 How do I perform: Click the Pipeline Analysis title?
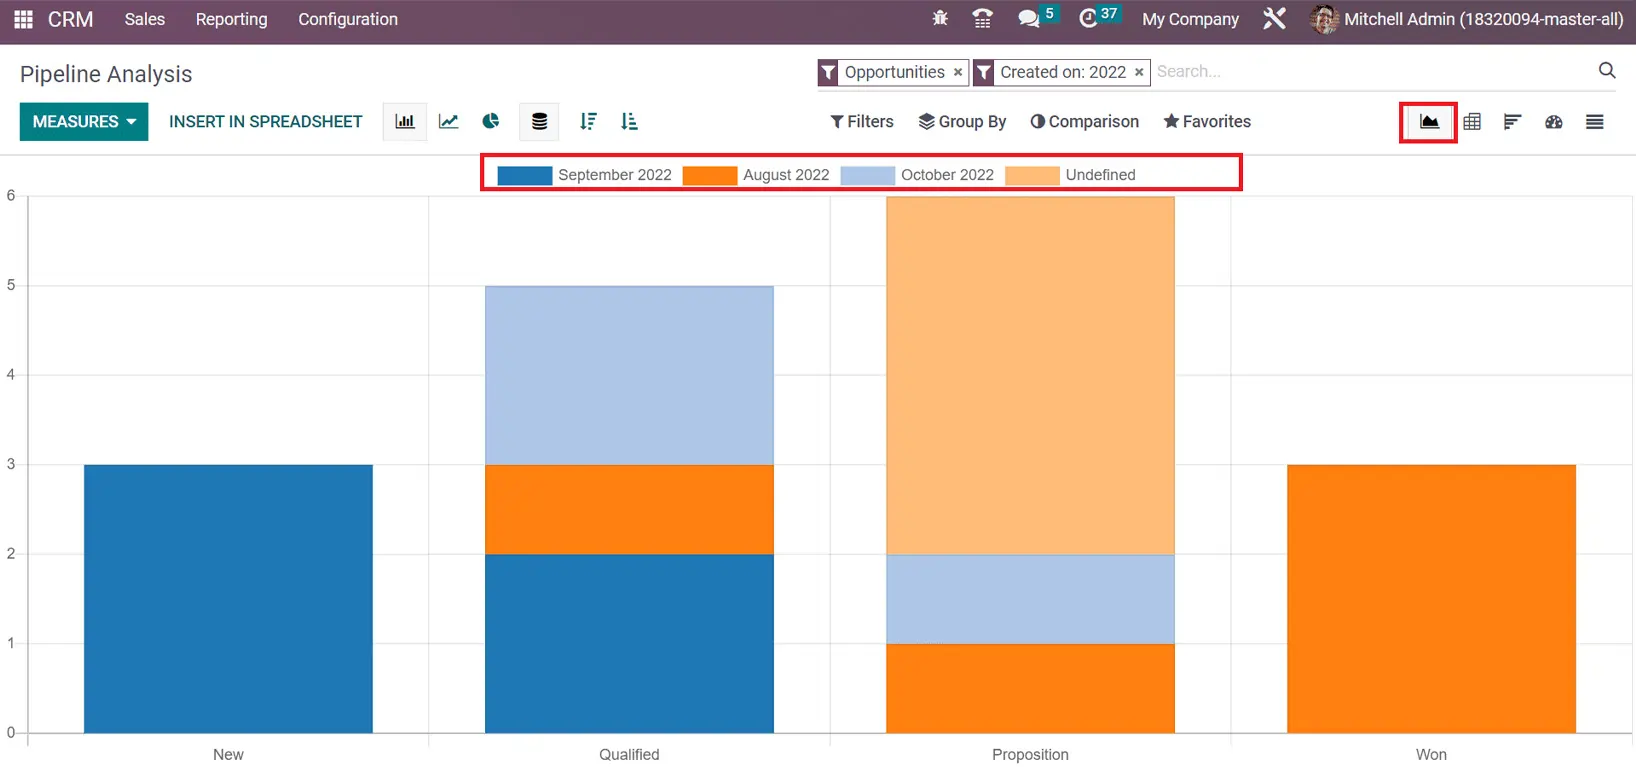(x=106, y=74)
